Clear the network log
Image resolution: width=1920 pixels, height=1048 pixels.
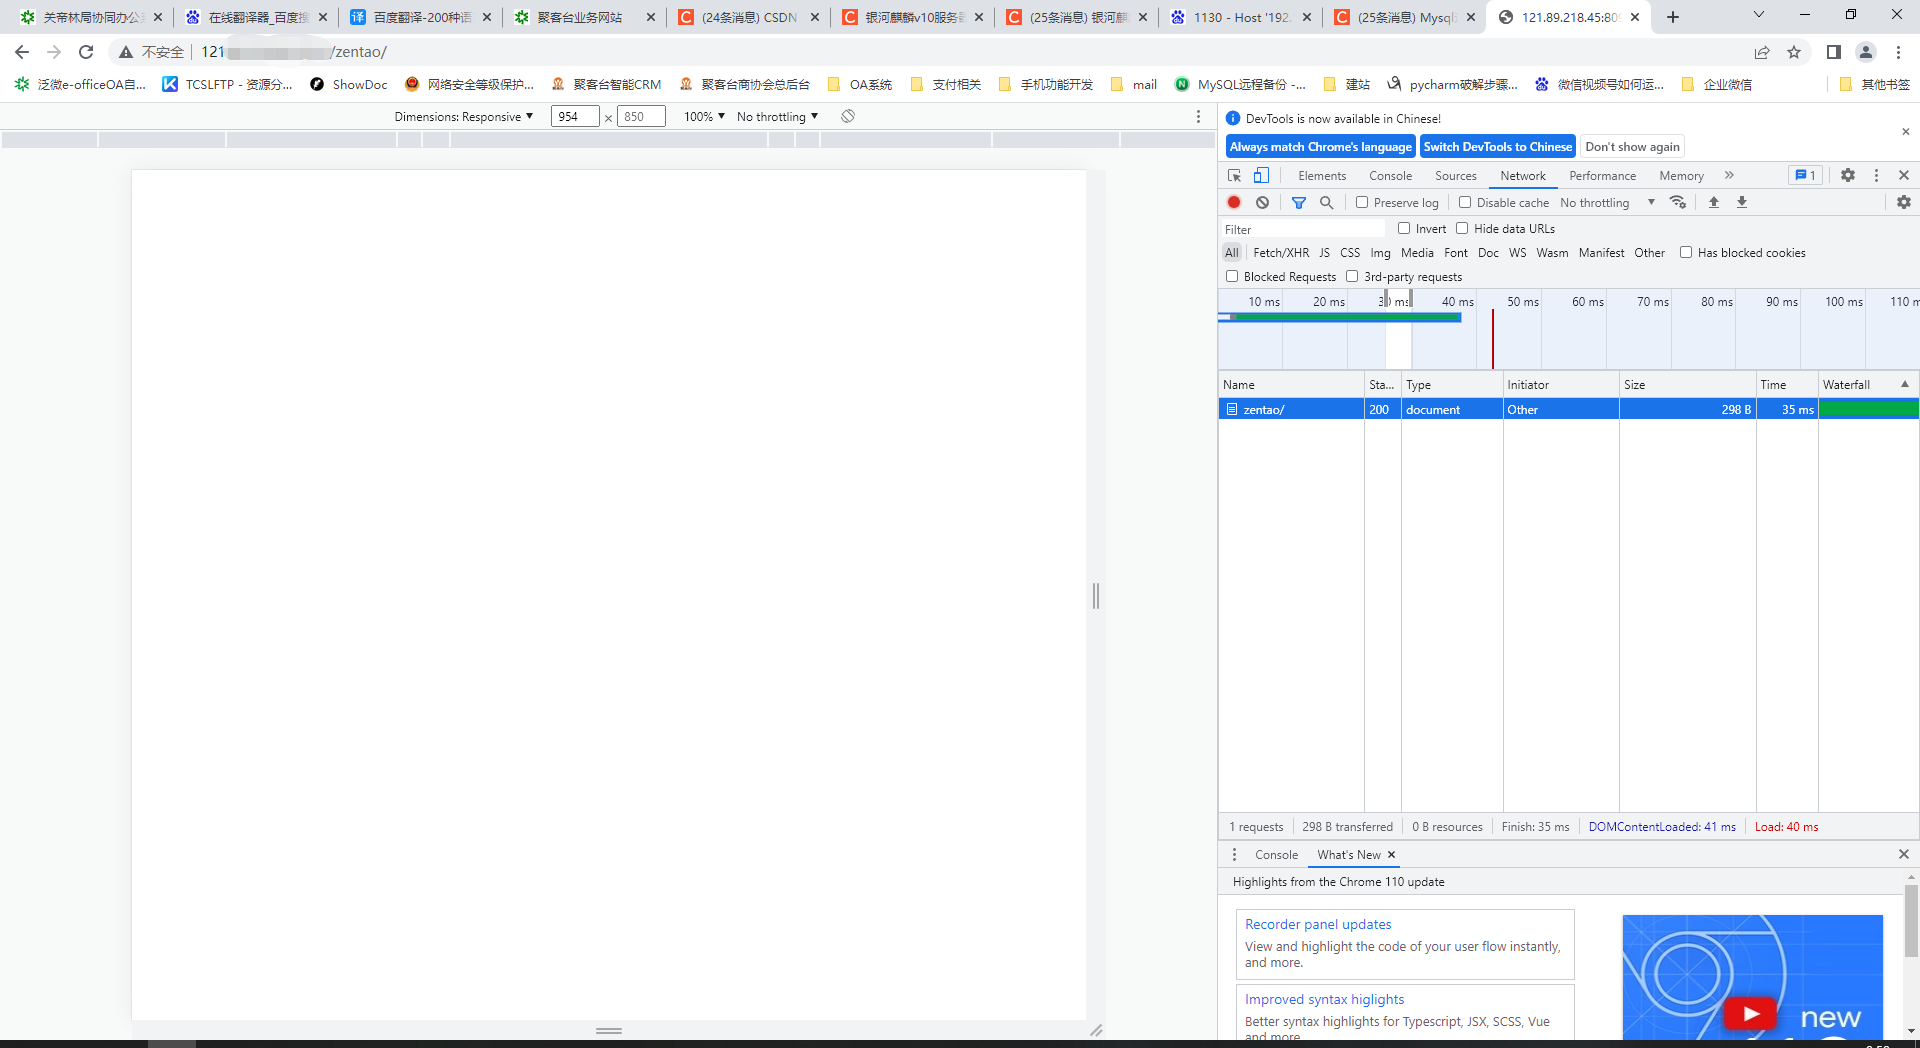point(1263,202)
